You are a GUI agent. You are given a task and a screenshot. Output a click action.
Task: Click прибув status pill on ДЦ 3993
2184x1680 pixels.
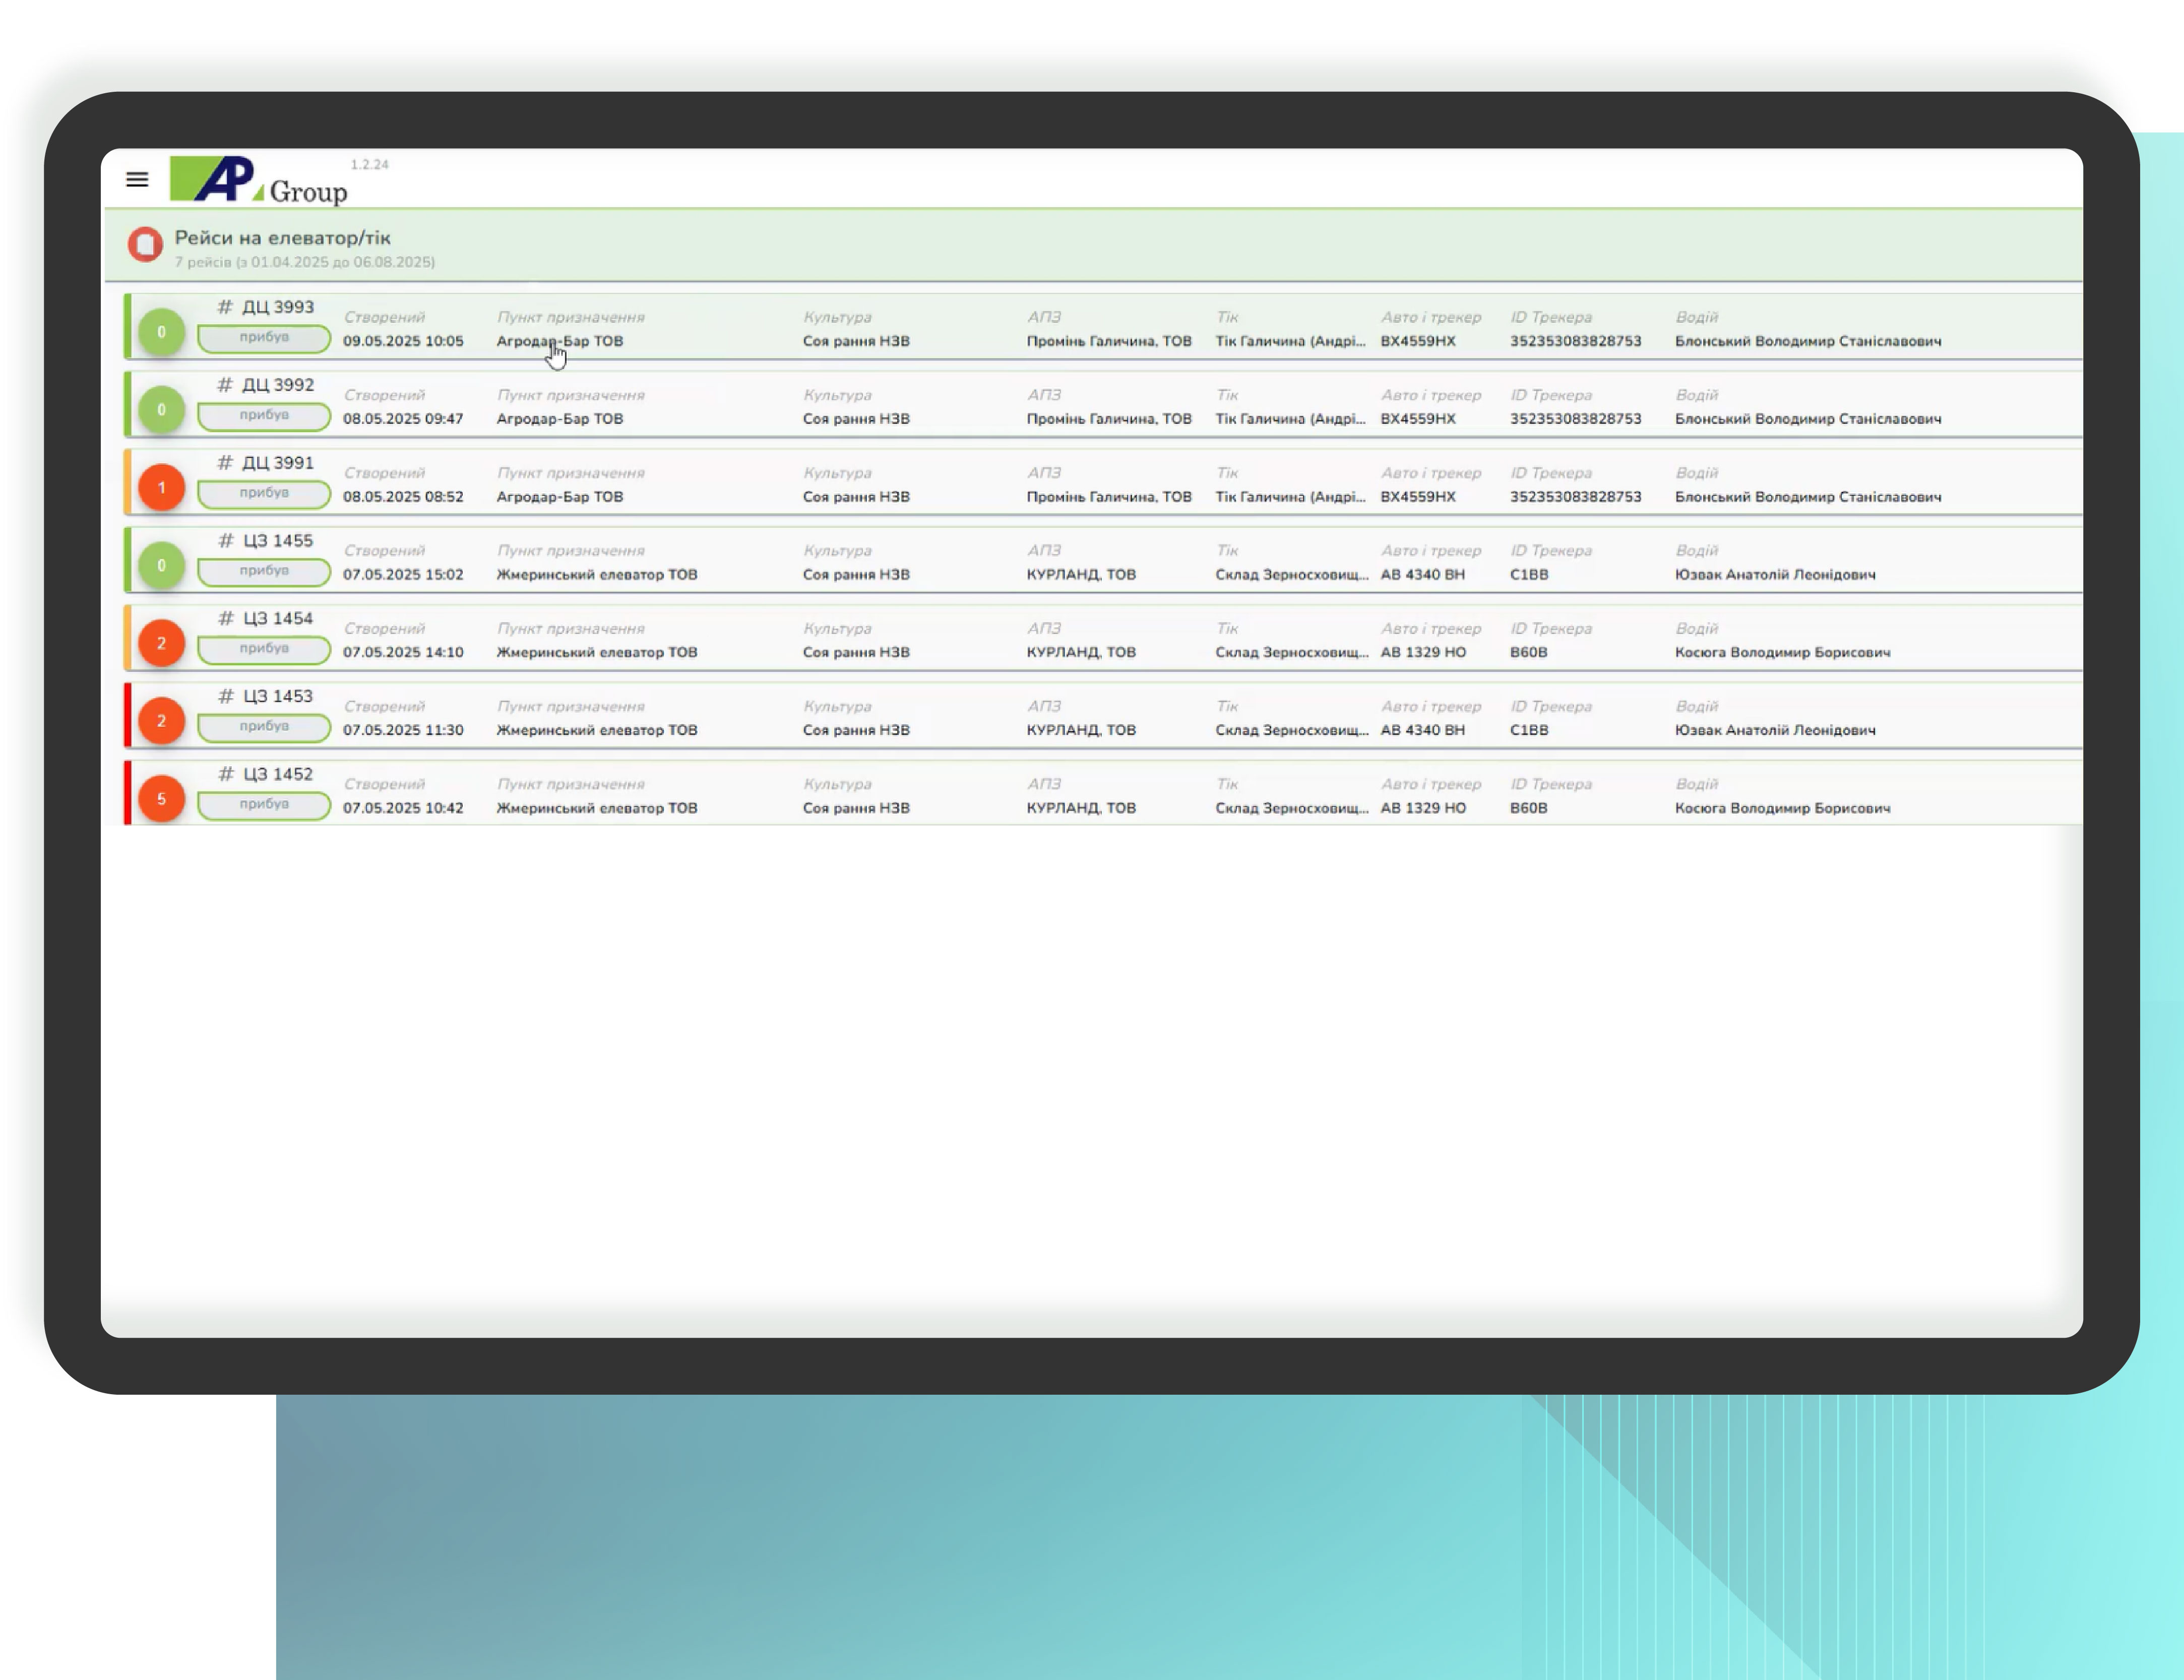(x=264, y=338)
